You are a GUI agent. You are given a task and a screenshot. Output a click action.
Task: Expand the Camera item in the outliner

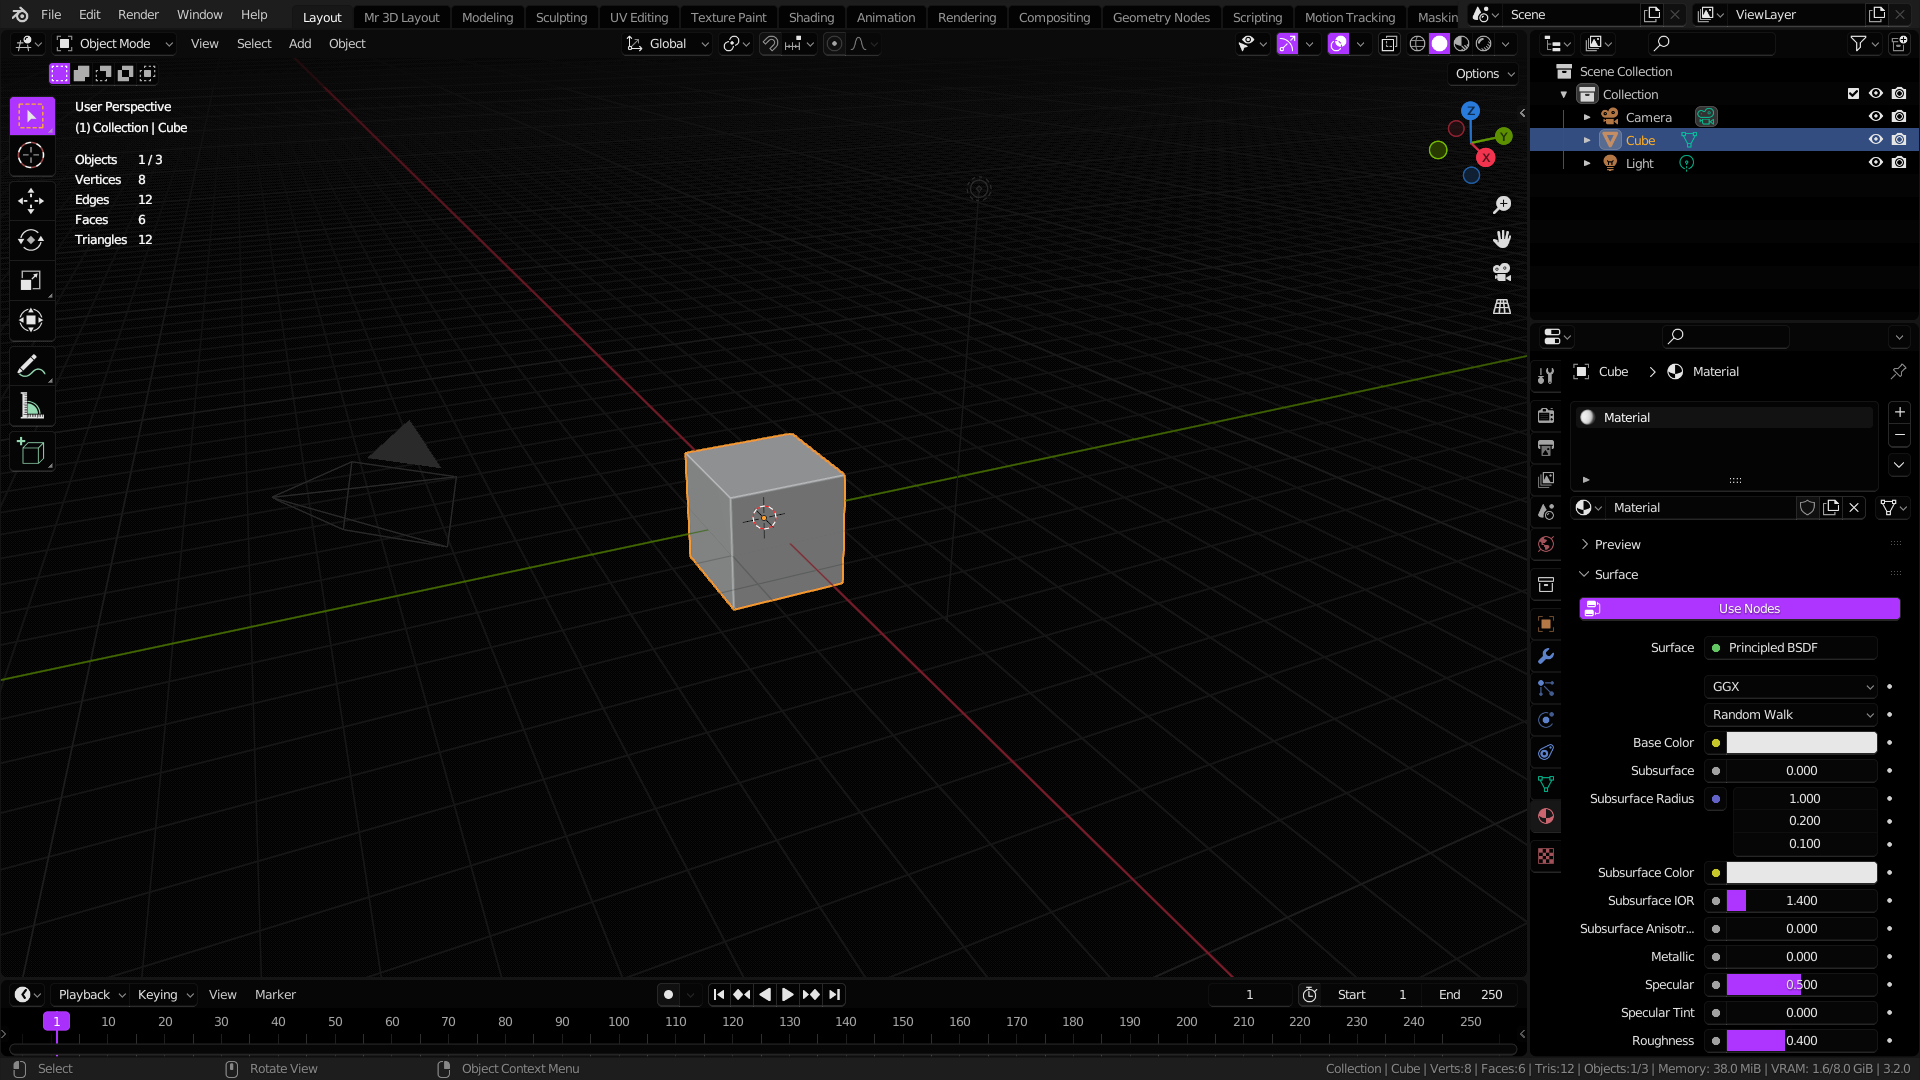pos(1587,117)
